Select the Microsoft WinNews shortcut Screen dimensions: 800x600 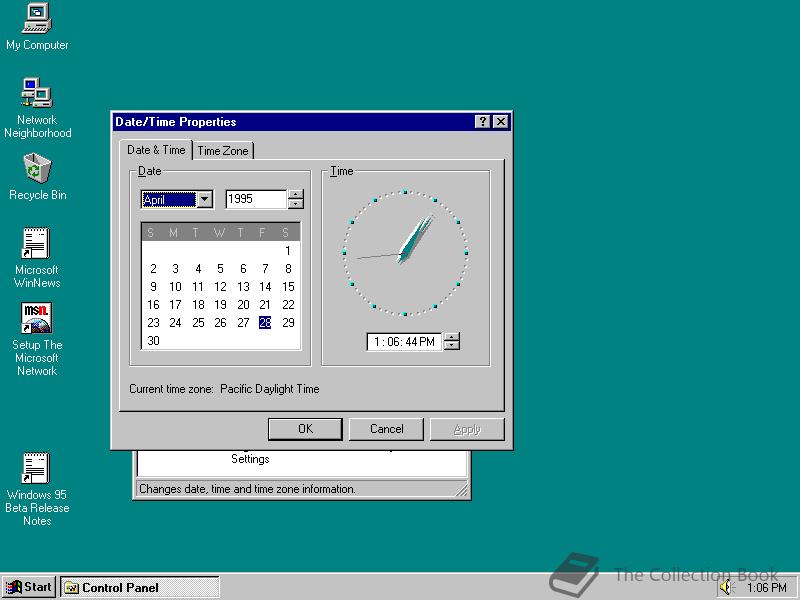pos(37,258)
